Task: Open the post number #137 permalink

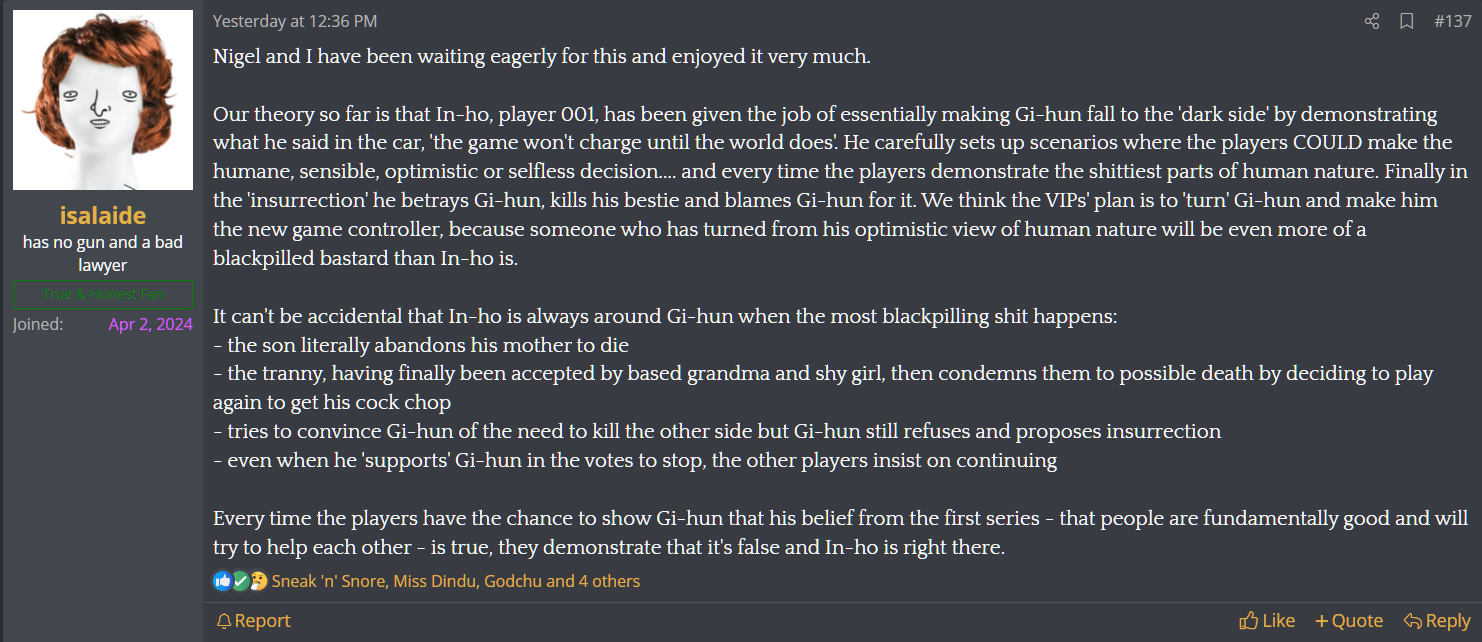Action: (x=1452, y=21)
